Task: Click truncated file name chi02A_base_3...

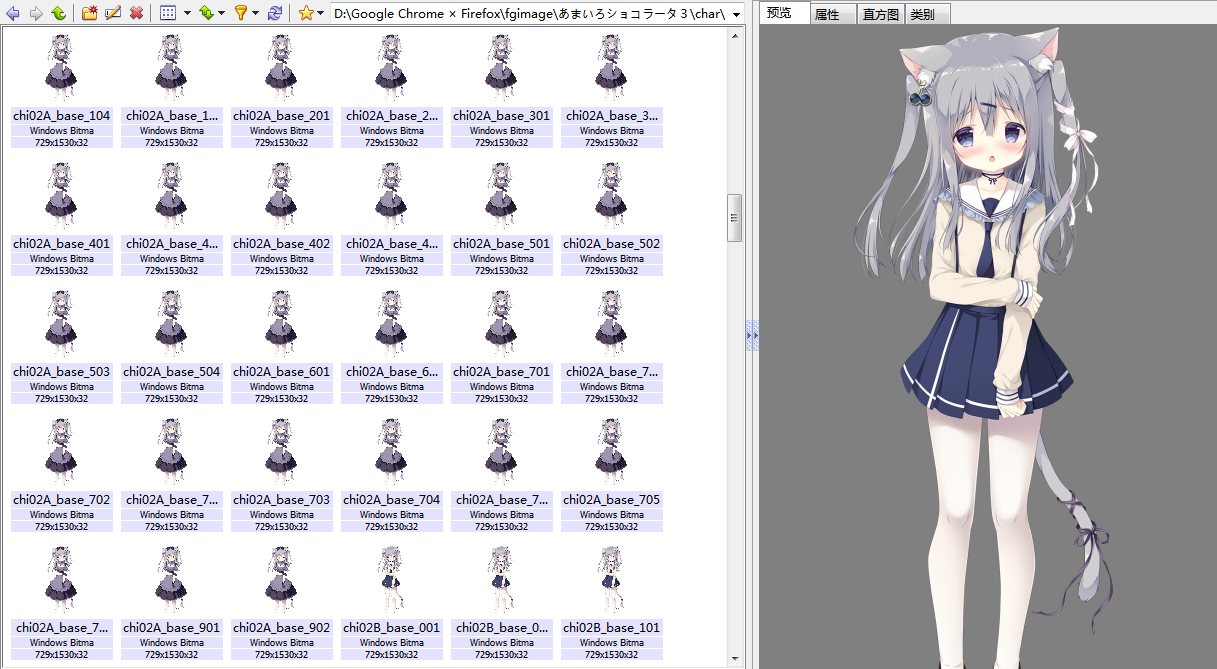Action: coord(611,116)
